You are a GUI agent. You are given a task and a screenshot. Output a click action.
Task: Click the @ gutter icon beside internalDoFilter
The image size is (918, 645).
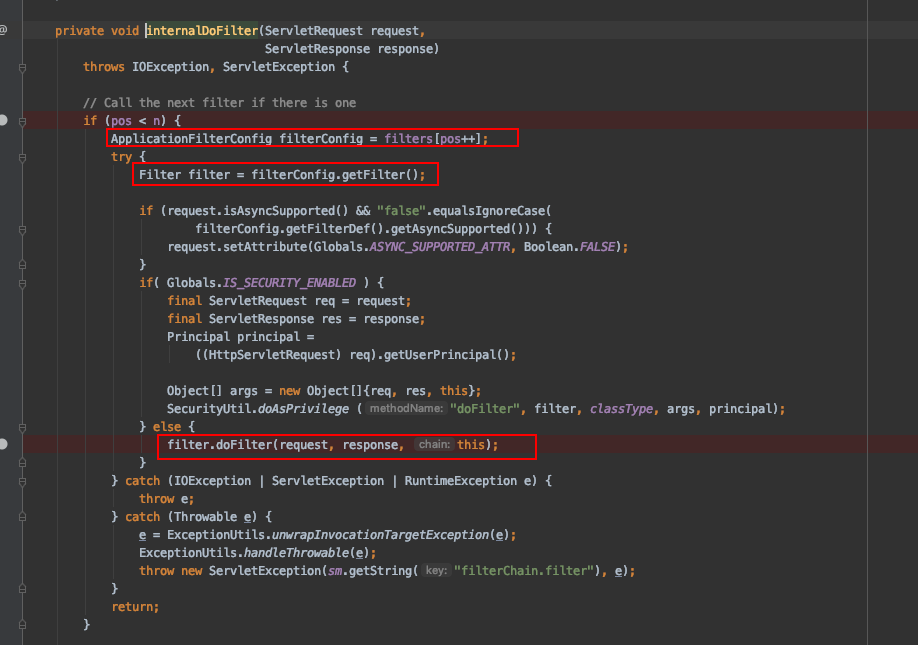pos(3,30)
